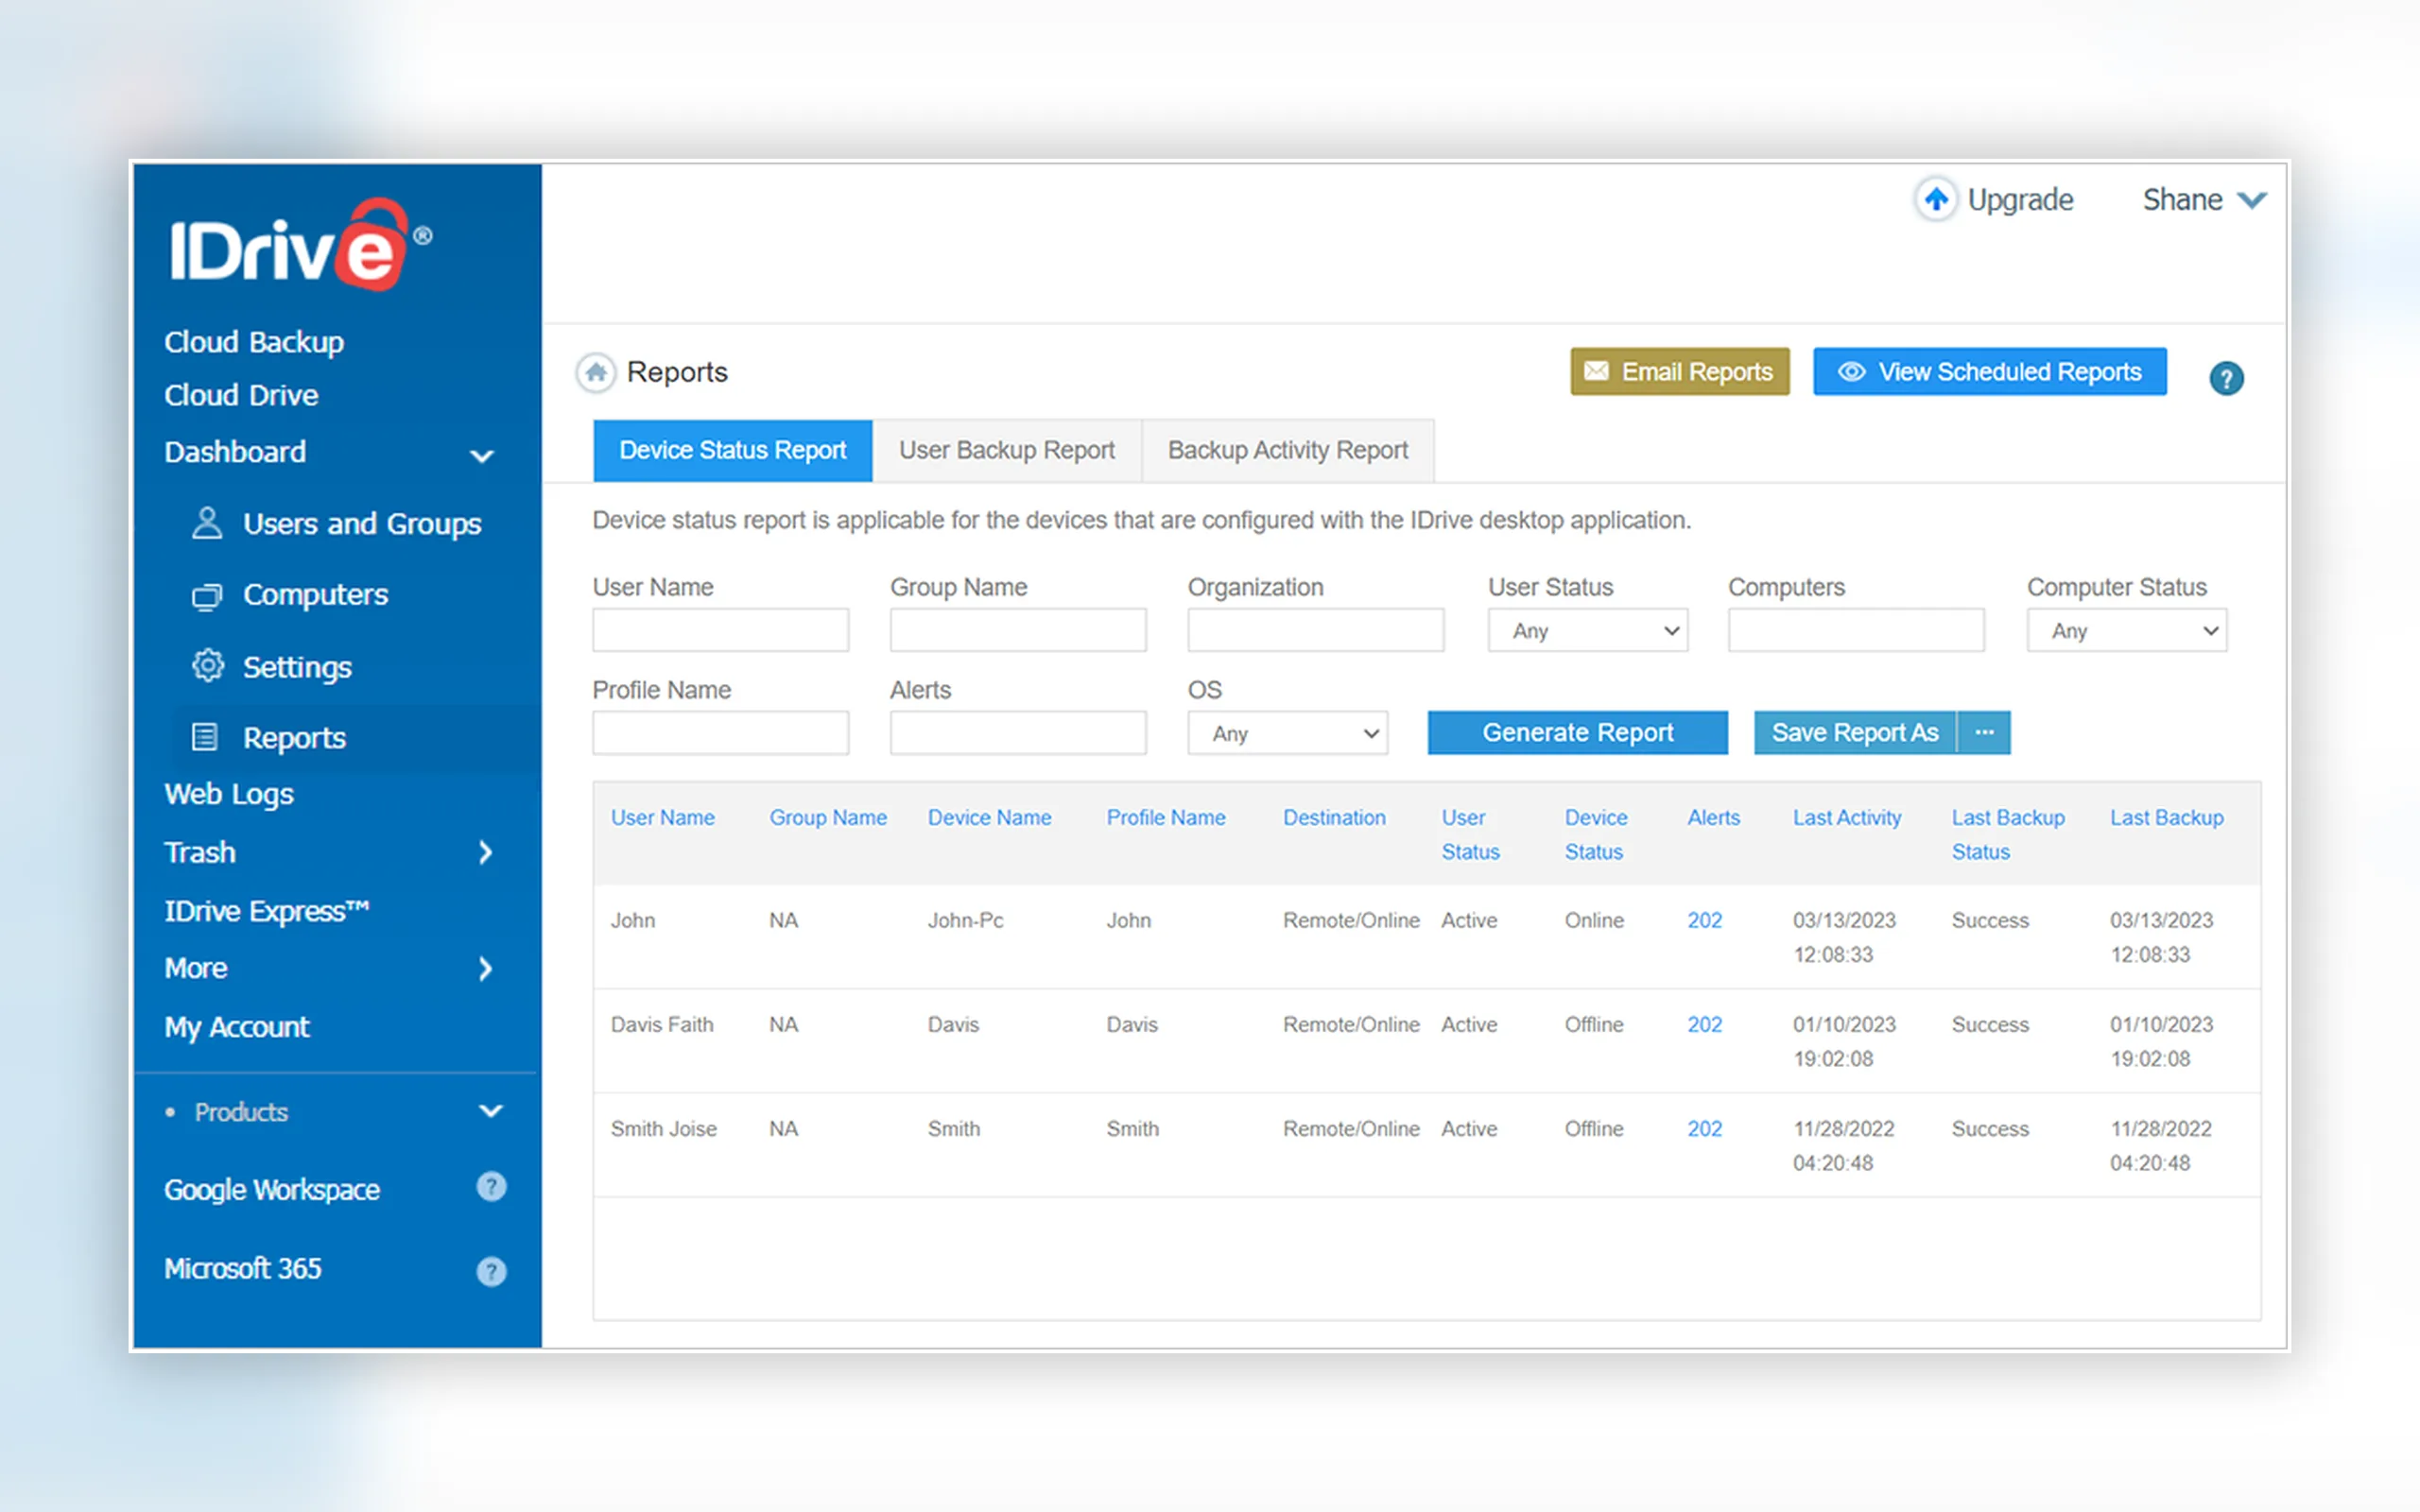Click View Scheduled Reports button
2420x1512 pixels.
pos(1990,372)
